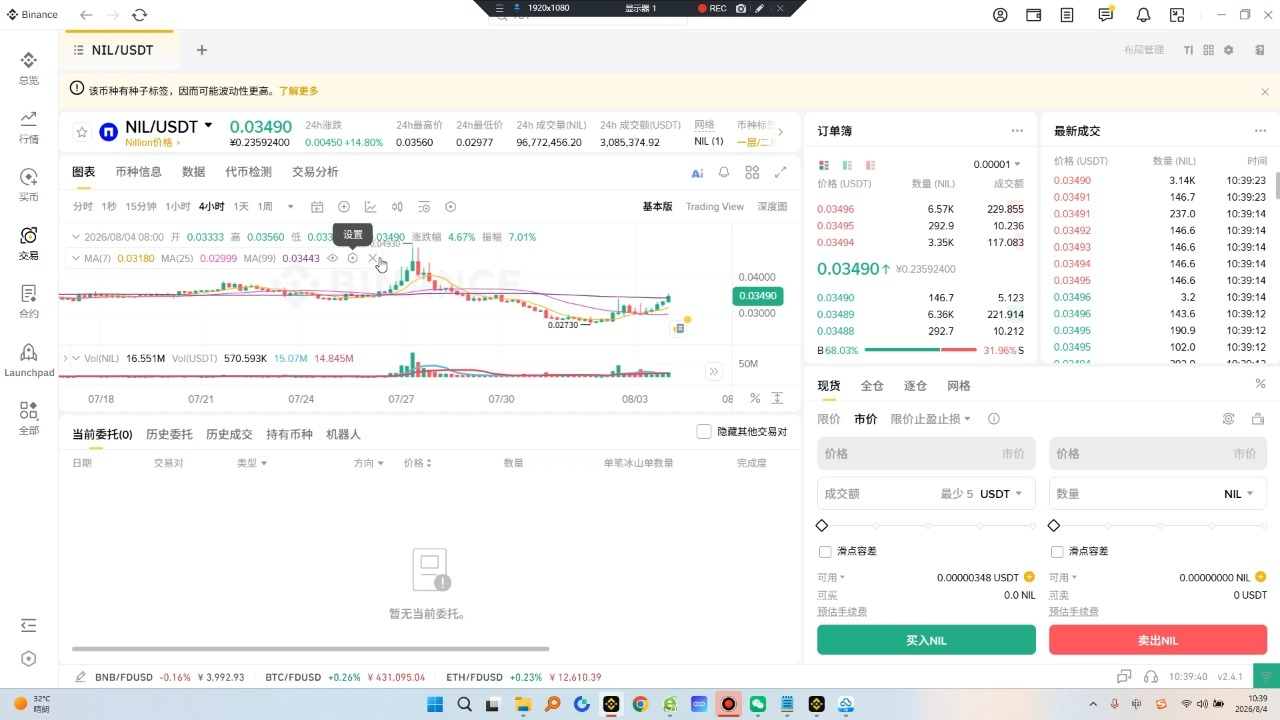Click the 成交额 amount input field
Viewport: 1280px width, 720px height.
click(x=926, y=494)
